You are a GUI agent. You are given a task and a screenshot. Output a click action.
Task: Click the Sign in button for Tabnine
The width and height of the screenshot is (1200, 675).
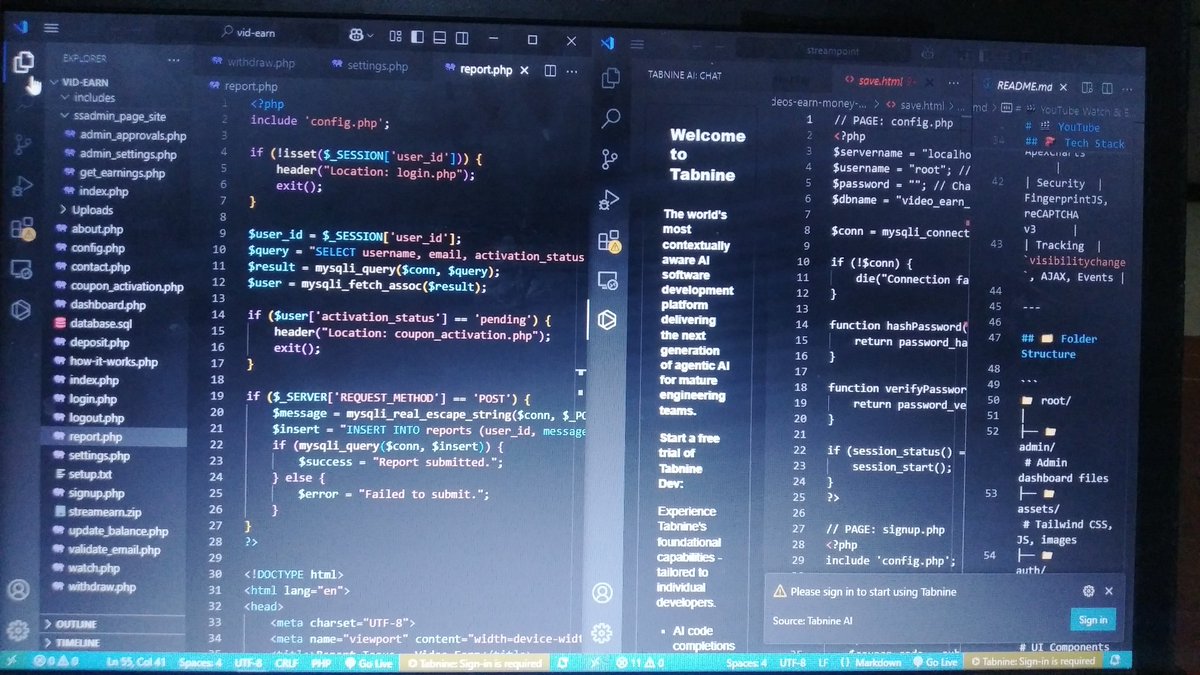(x=1093, y=620)
